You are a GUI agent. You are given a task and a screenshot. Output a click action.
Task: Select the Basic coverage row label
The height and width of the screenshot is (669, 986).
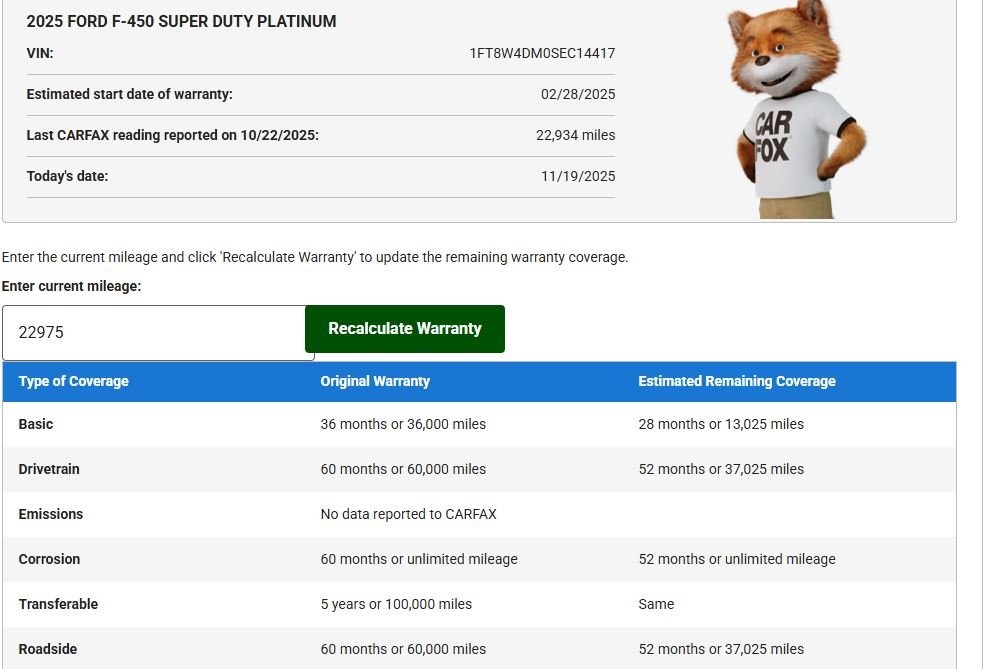(36, 424)
